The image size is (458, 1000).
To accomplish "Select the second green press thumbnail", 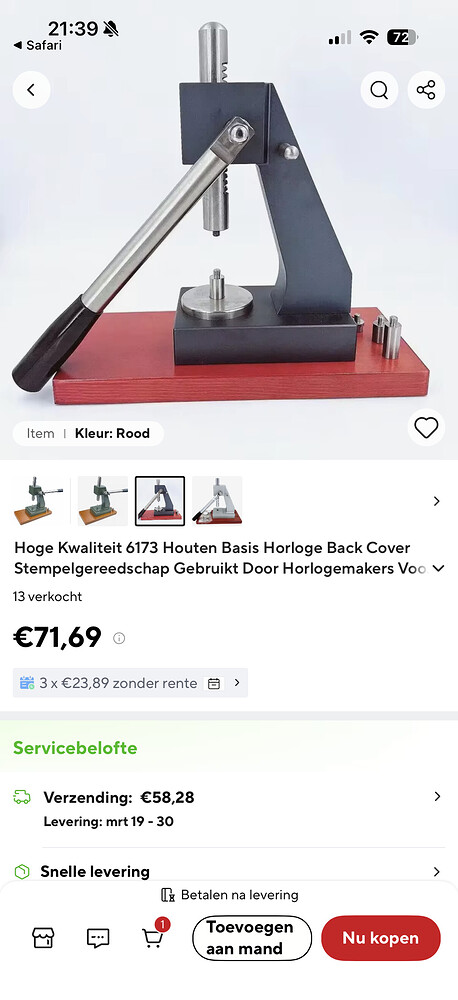I will click(103, 501).
